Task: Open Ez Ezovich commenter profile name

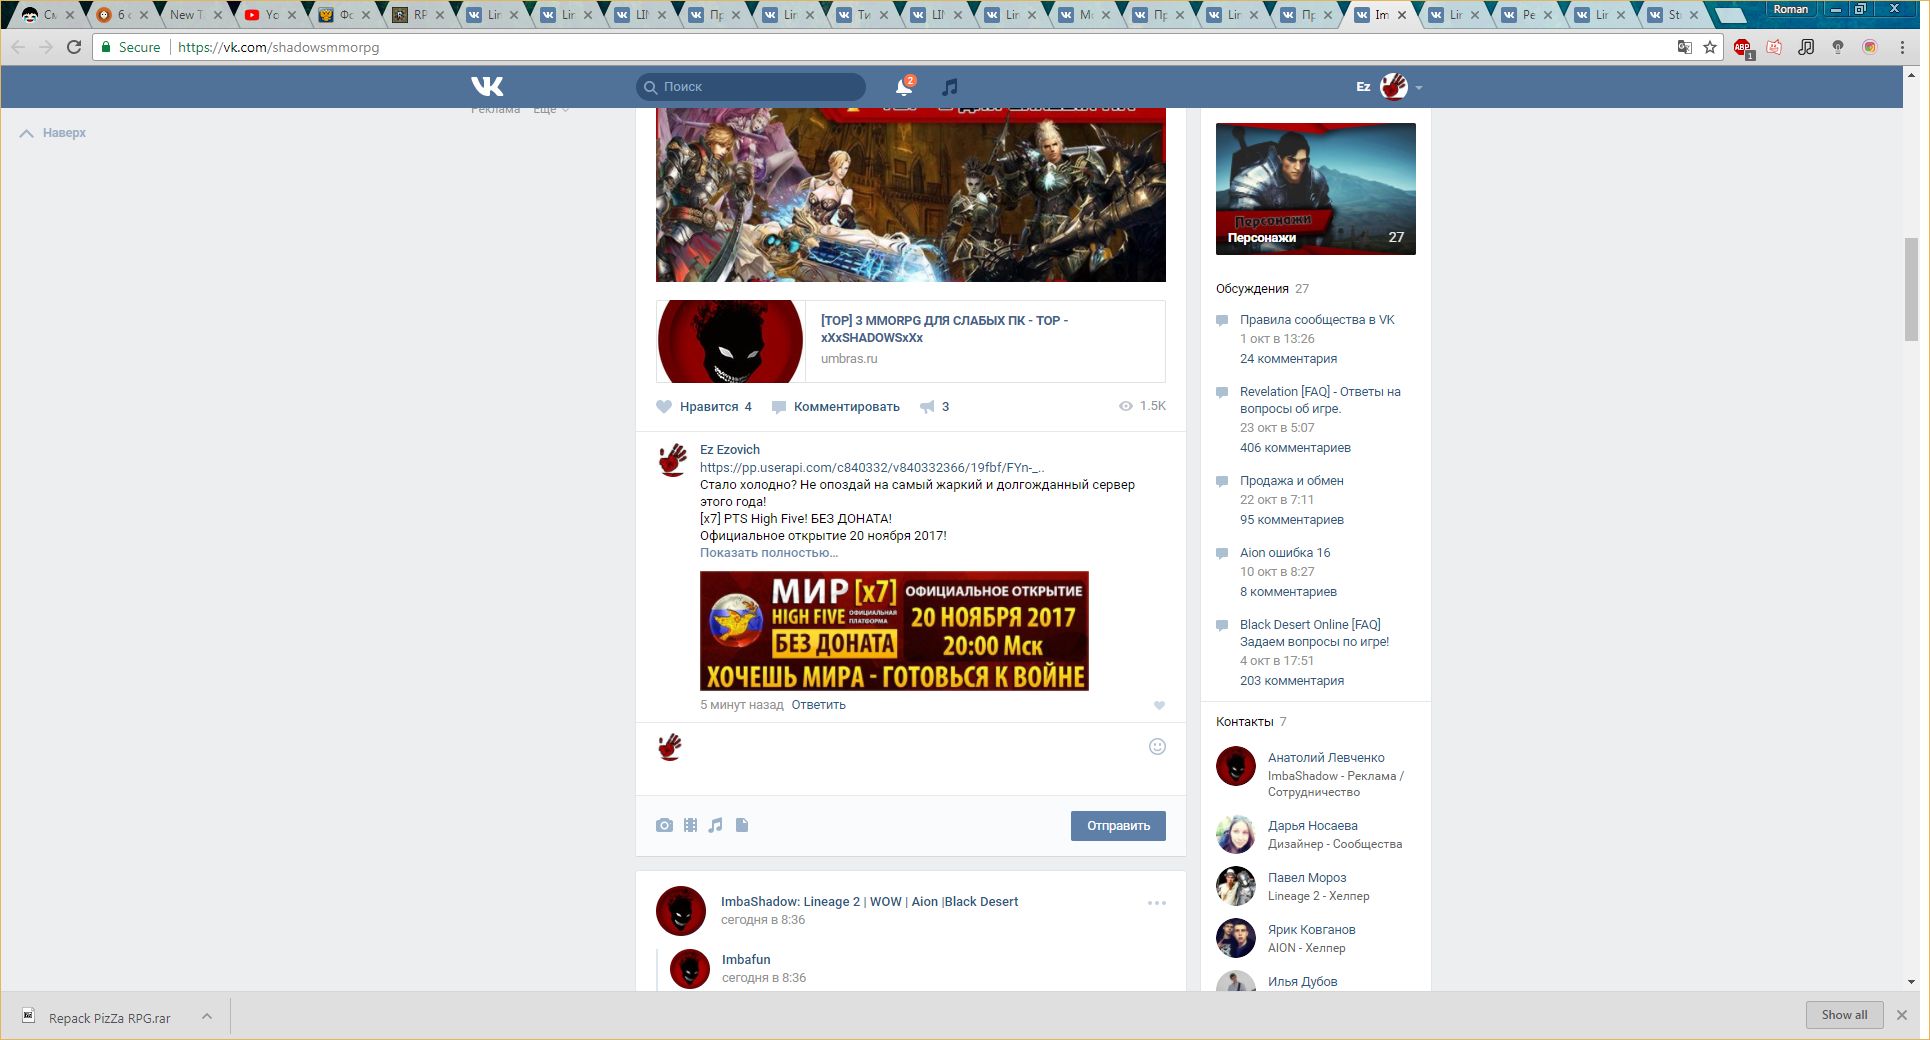Action: (730, 450)
